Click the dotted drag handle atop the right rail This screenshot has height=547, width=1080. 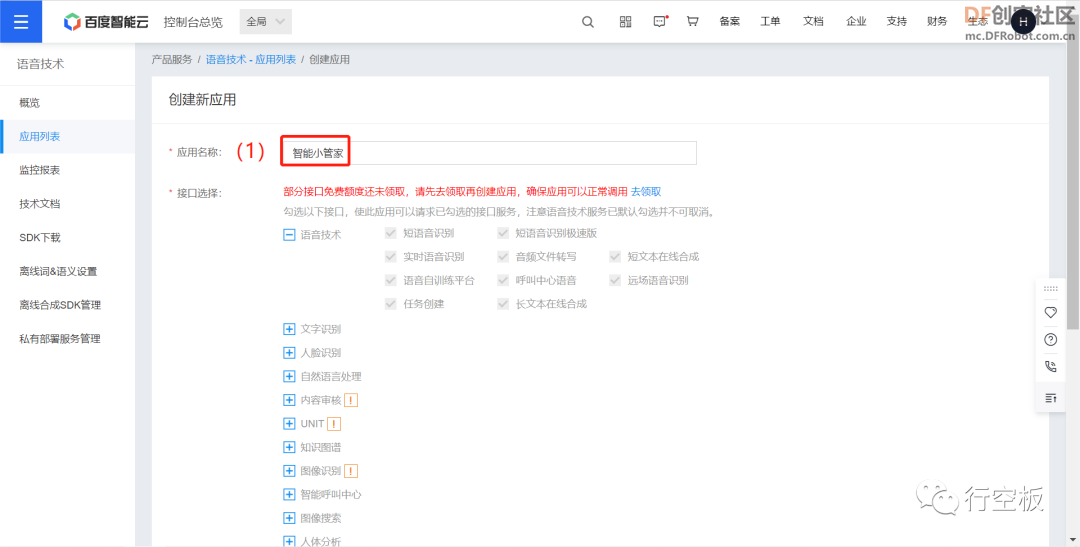1050,289
